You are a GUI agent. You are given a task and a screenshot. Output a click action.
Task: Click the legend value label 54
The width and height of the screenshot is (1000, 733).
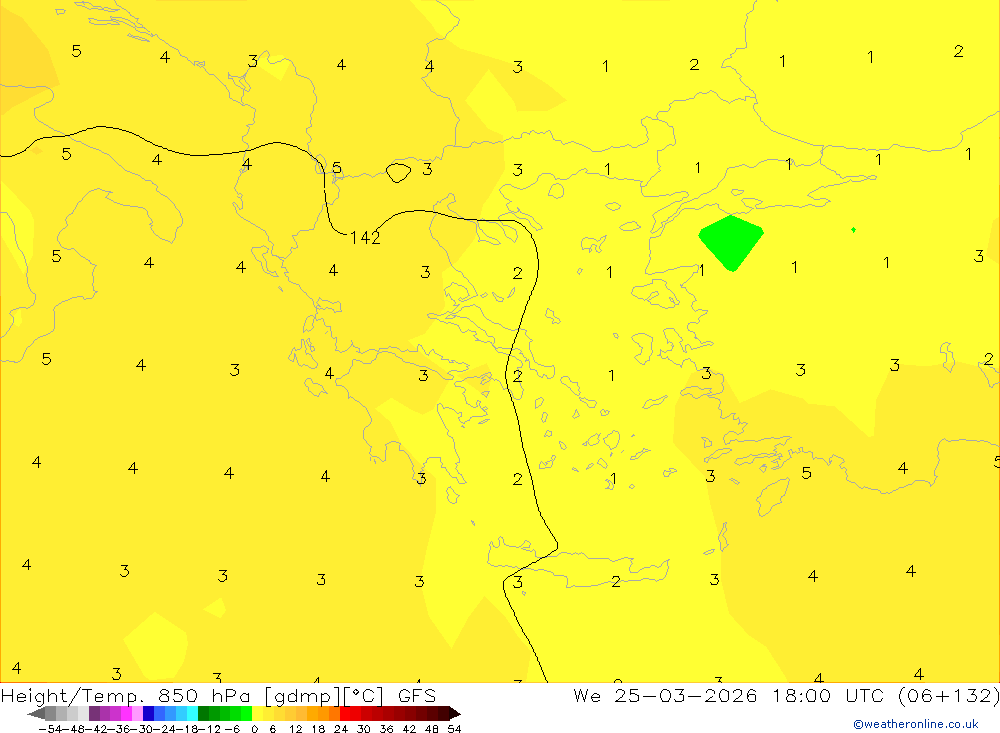coord(454,729)
